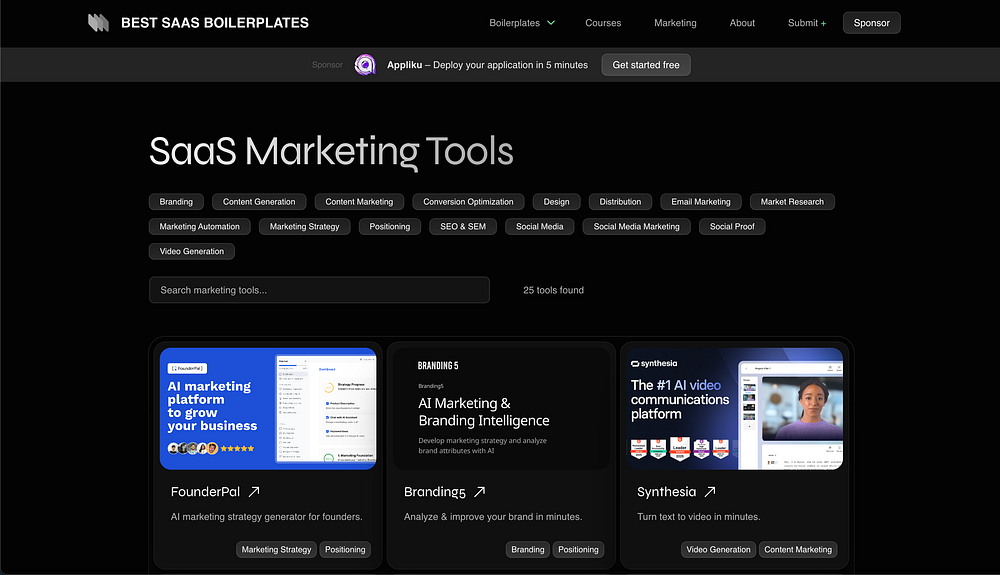
Task: Click Positioning tag on FounderPal card
Action: tap(345, 550)
